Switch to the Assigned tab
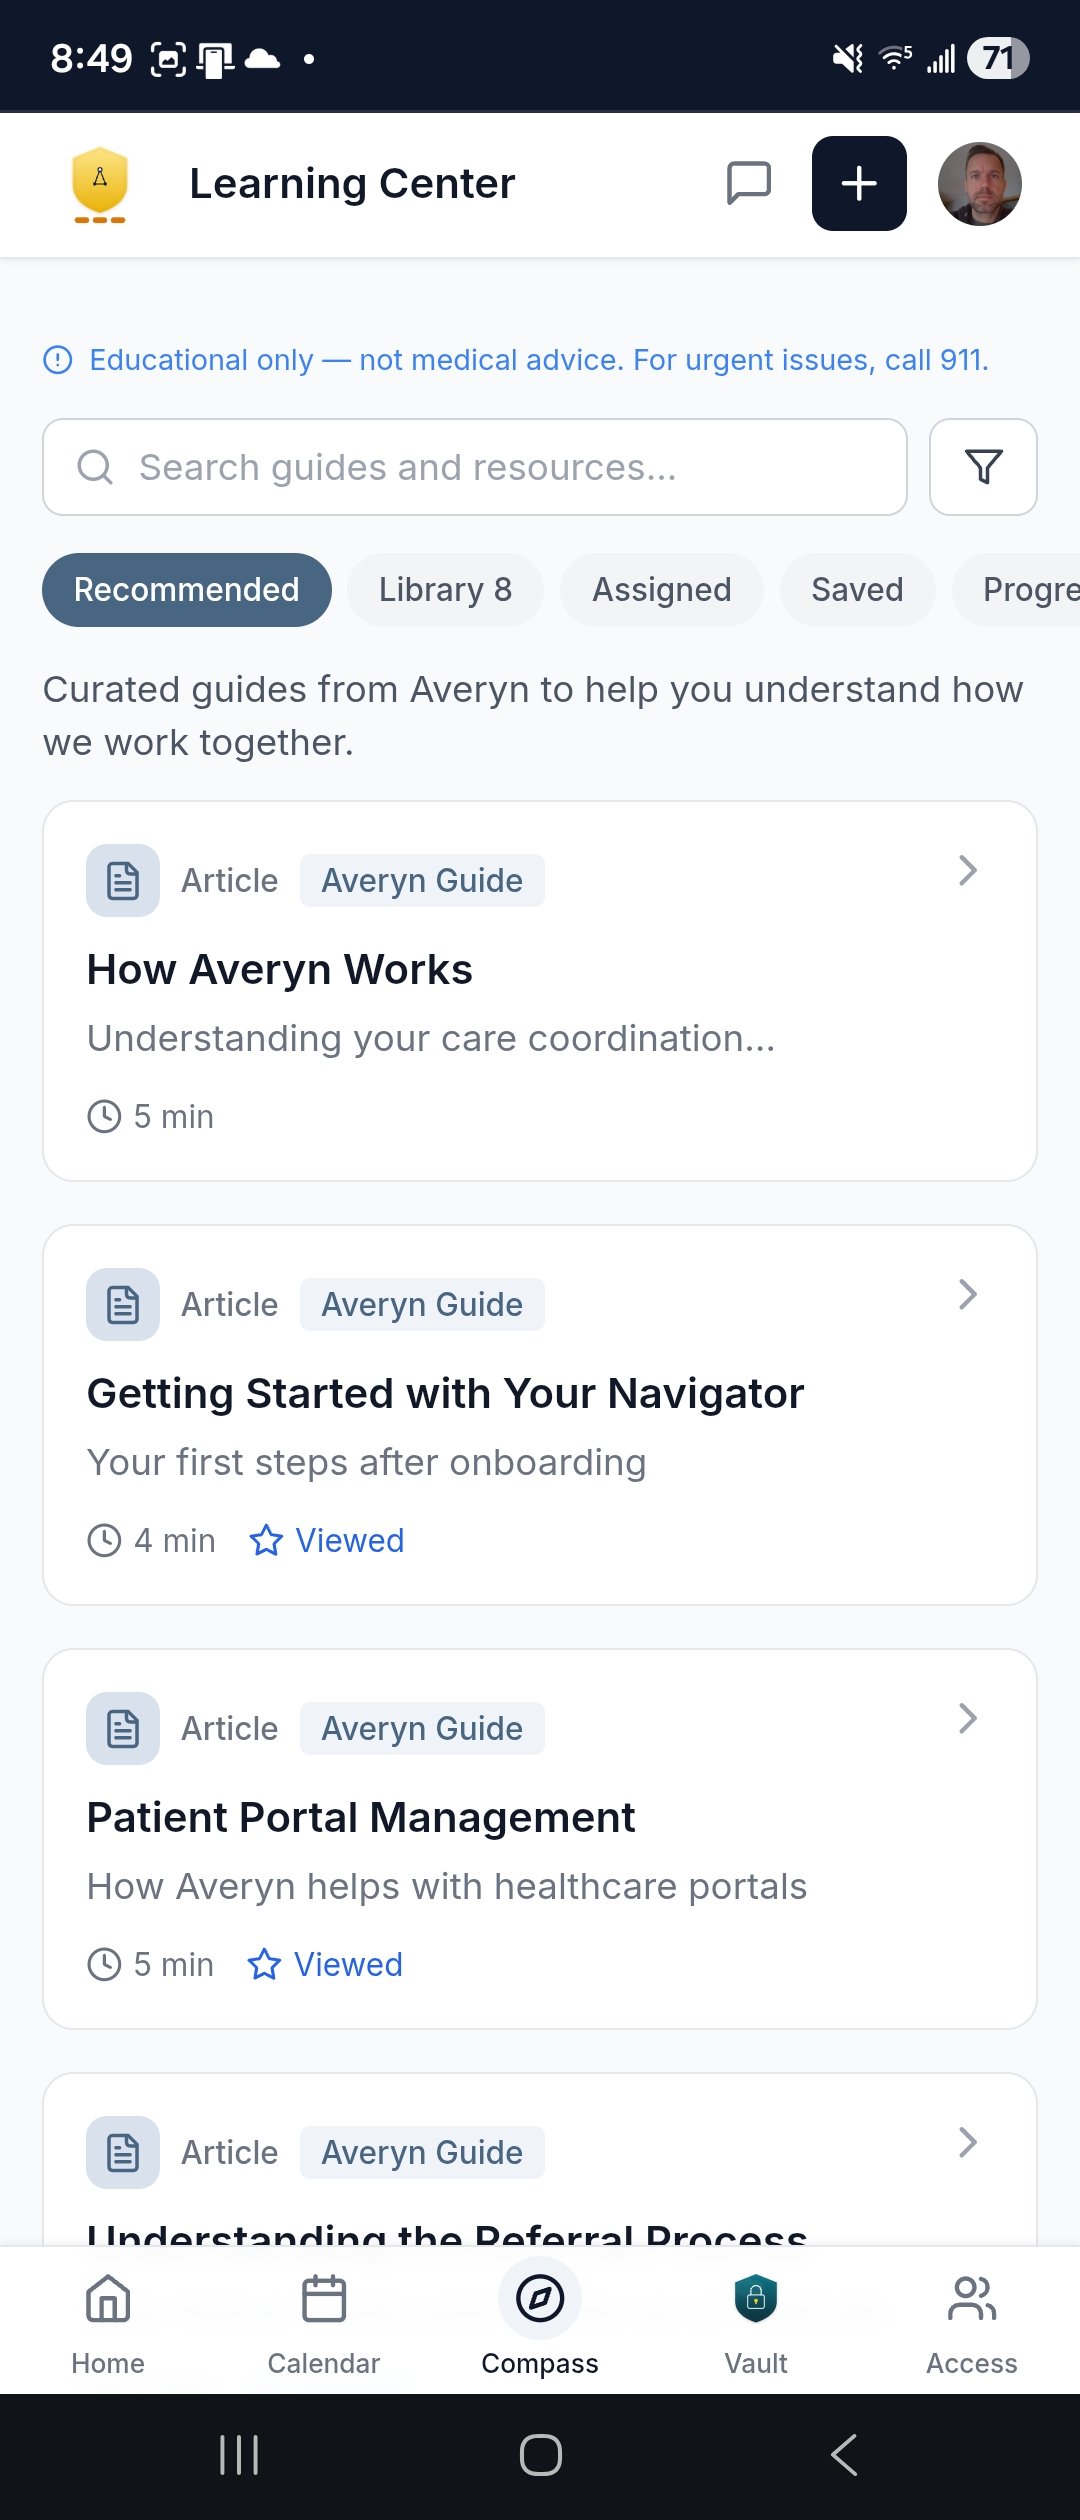 (661, 590)
